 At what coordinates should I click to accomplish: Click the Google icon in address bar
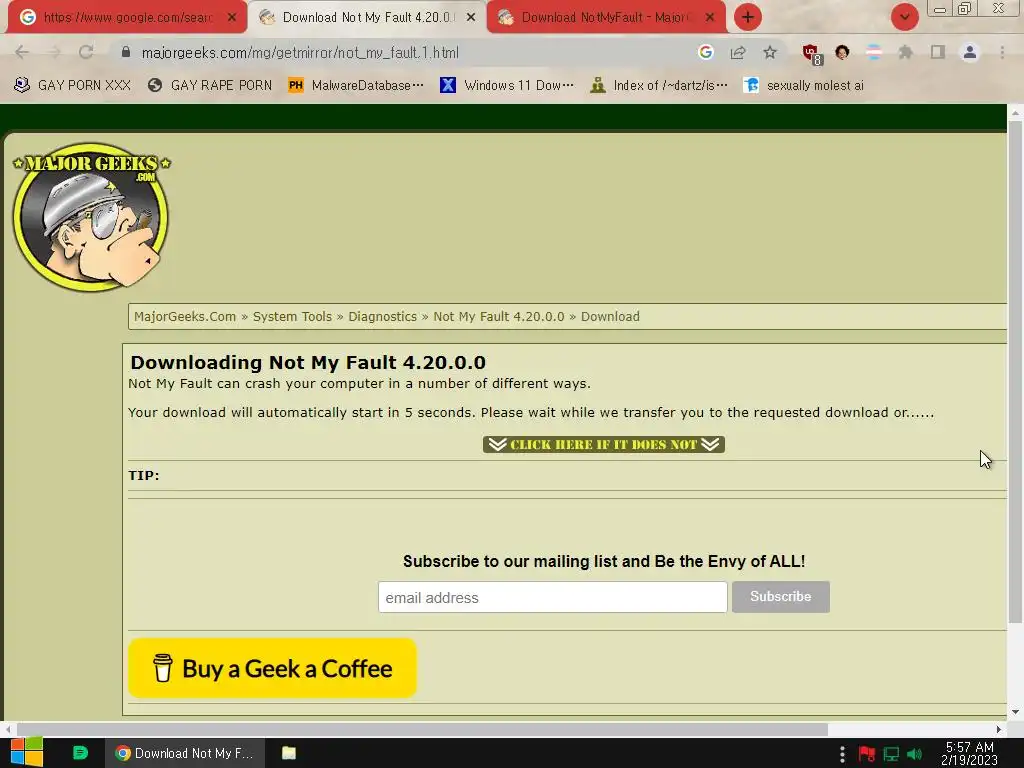tap(705, 52)
